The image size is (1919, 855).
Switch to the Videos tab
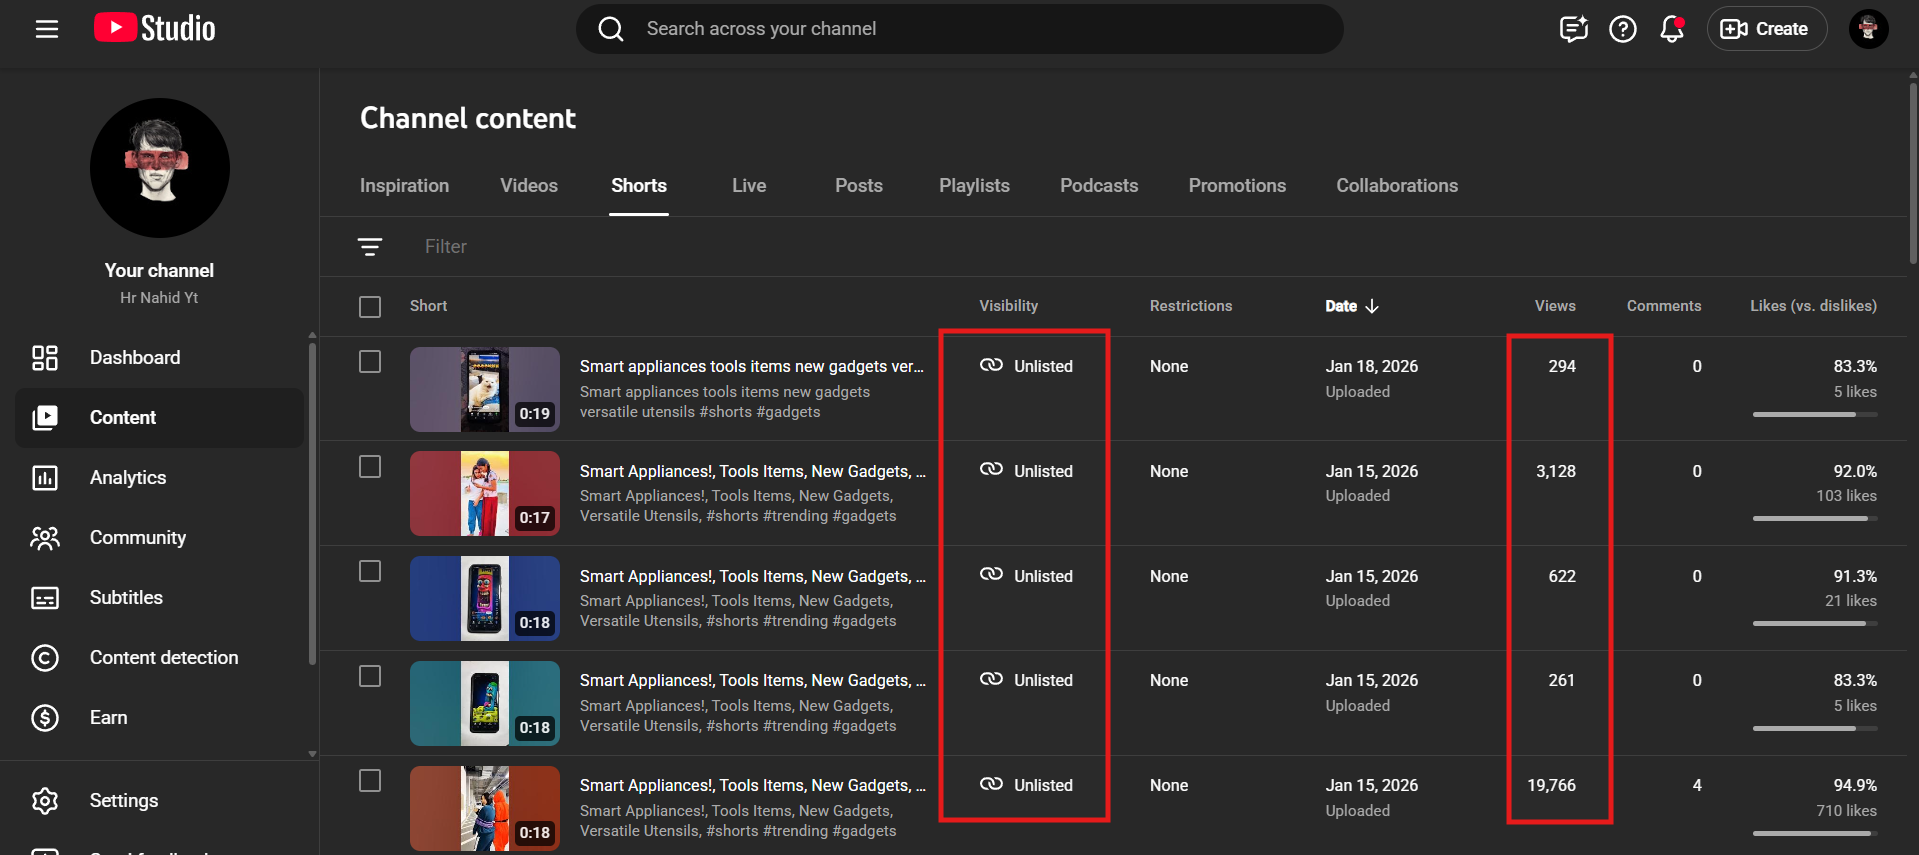[x=528, y=186]
